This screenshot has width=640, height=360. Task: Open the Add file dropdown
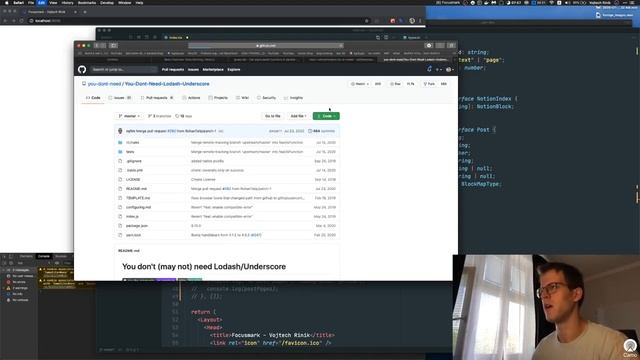(x=298, y=116)
